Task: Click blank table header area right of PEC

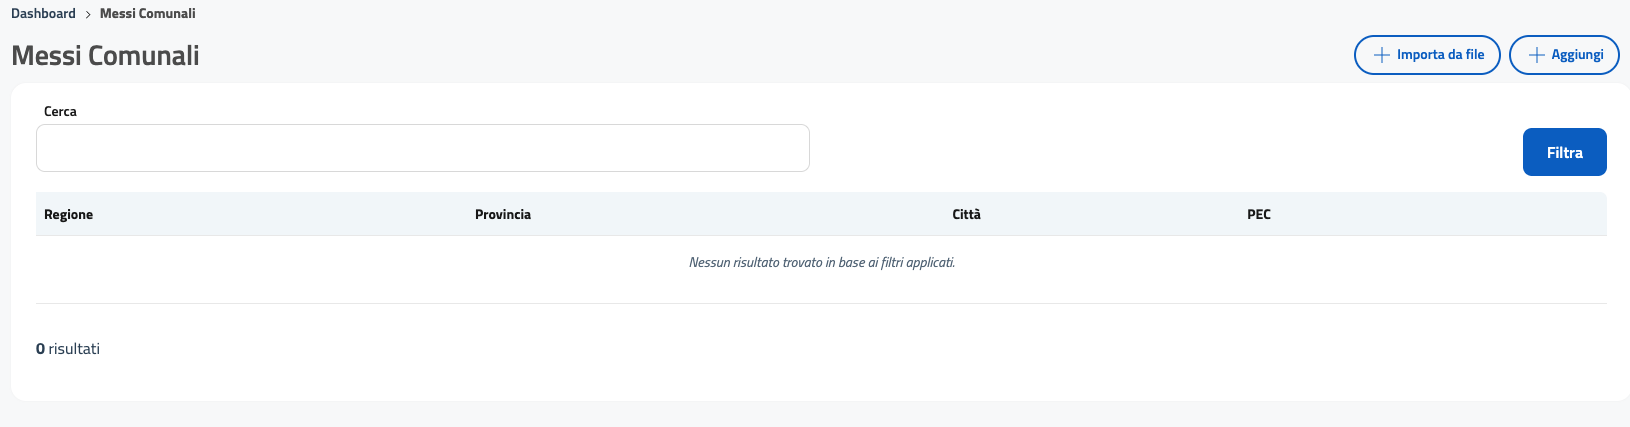Action: (1440, 214)
